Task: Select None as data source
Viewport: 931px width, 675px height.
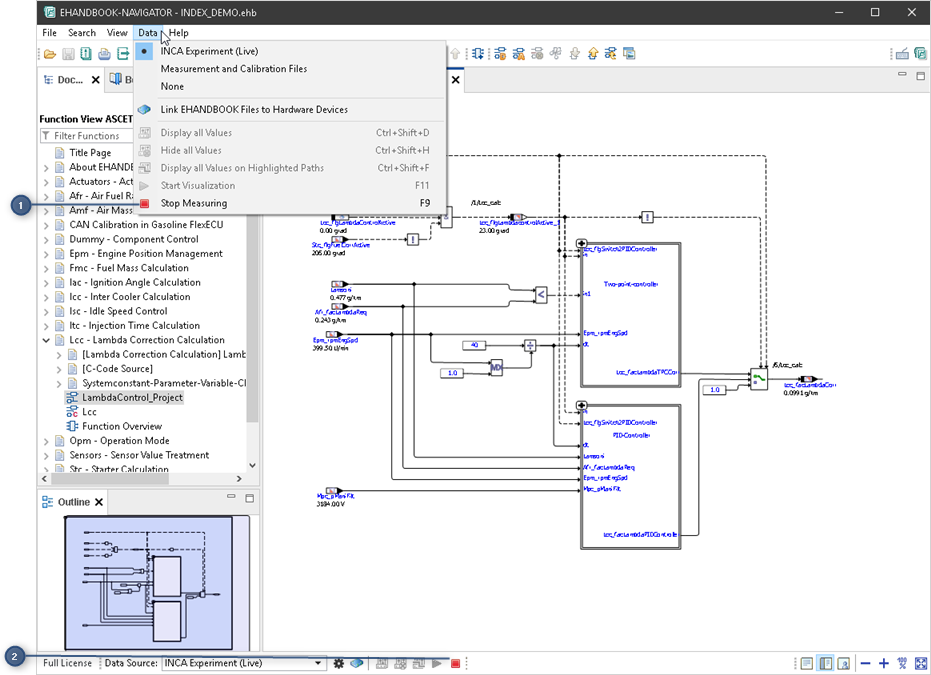Action: pos(172,86)
